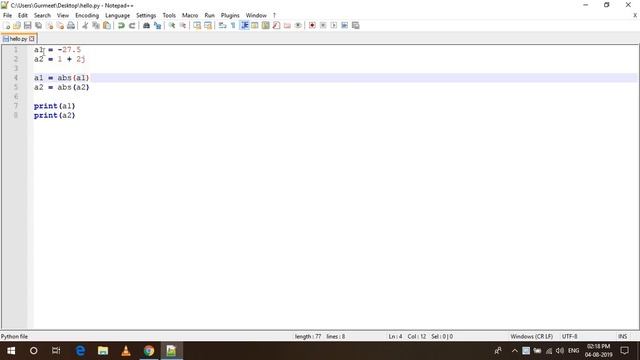Open Cortana search circle on taskbar
Viewport: 640px width, 360px height.
click(33, 351)
